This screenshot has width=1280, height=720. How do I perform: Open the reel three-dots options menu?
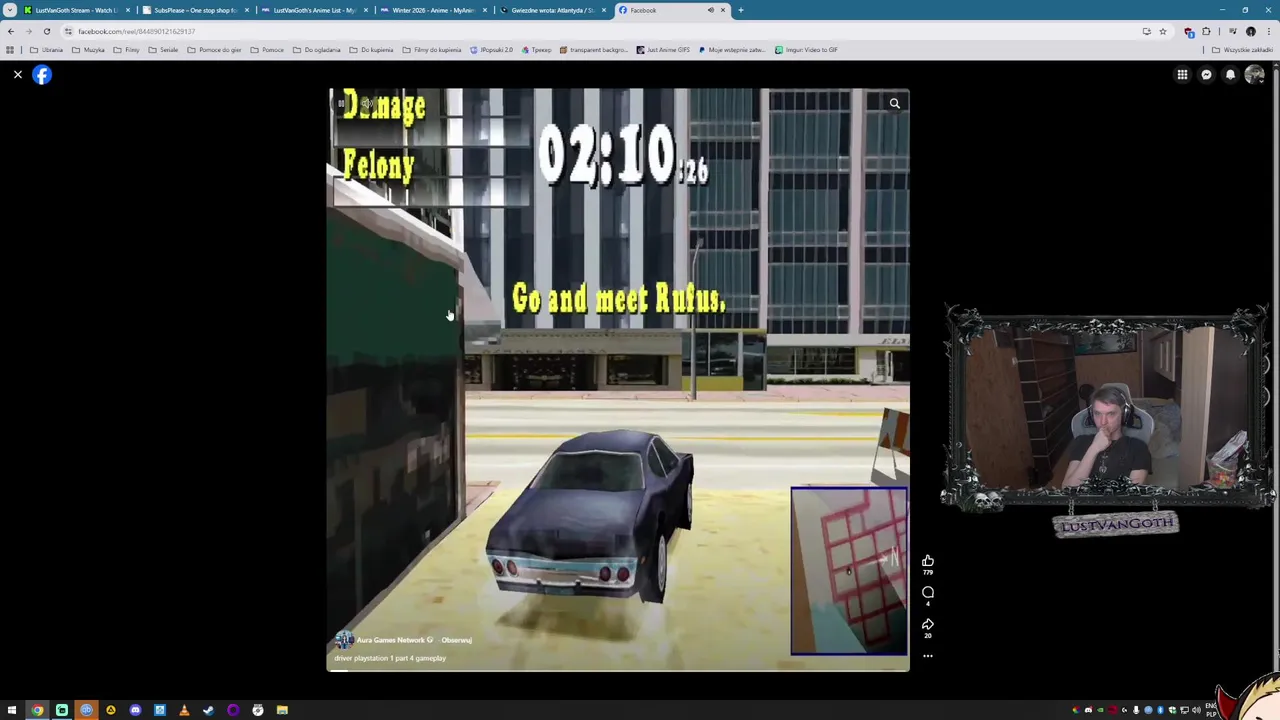coord(928,656)
